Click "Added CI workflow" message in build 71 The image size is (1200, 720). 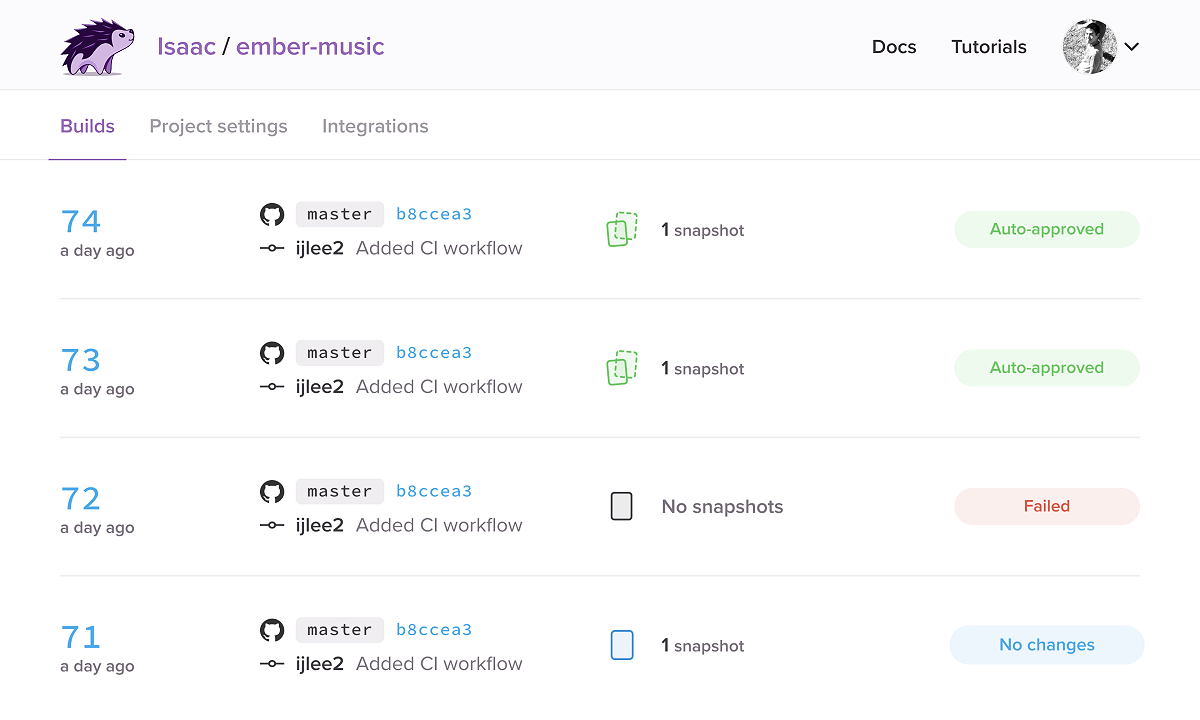point(439,664)
